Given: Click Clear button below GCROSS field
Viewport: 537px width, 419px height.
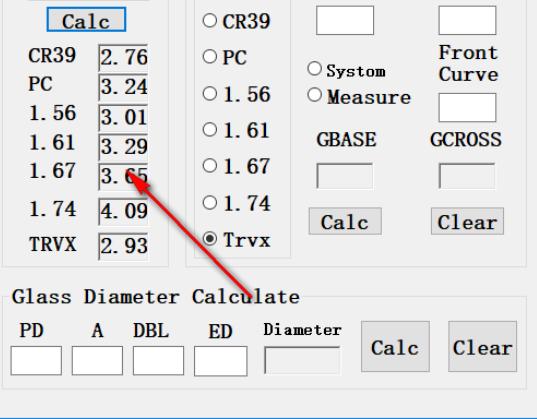Looking at the screenshot, I should 467,221.
